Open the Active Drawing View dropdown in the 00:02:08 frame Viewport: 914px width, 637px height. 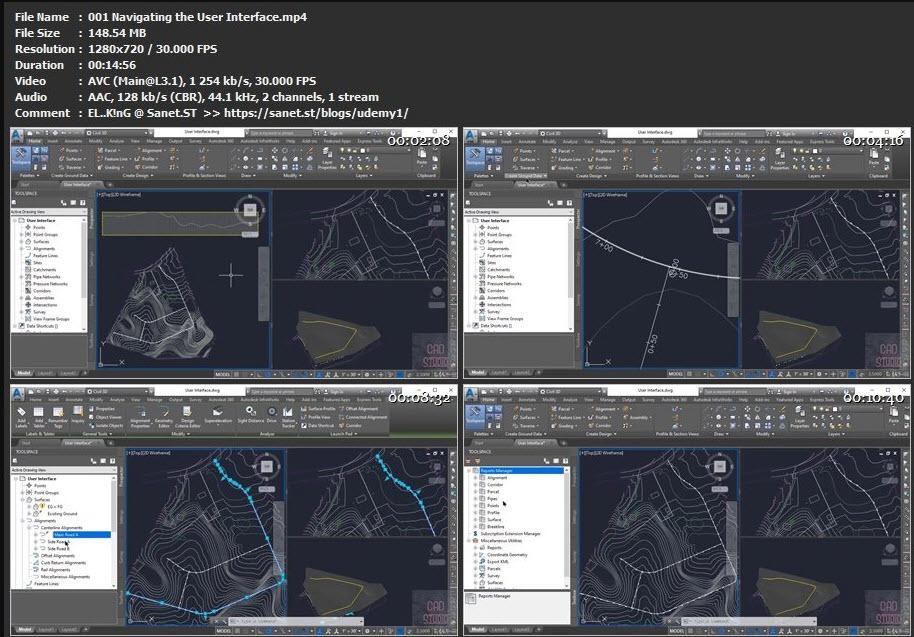click(x=47, y=212)
